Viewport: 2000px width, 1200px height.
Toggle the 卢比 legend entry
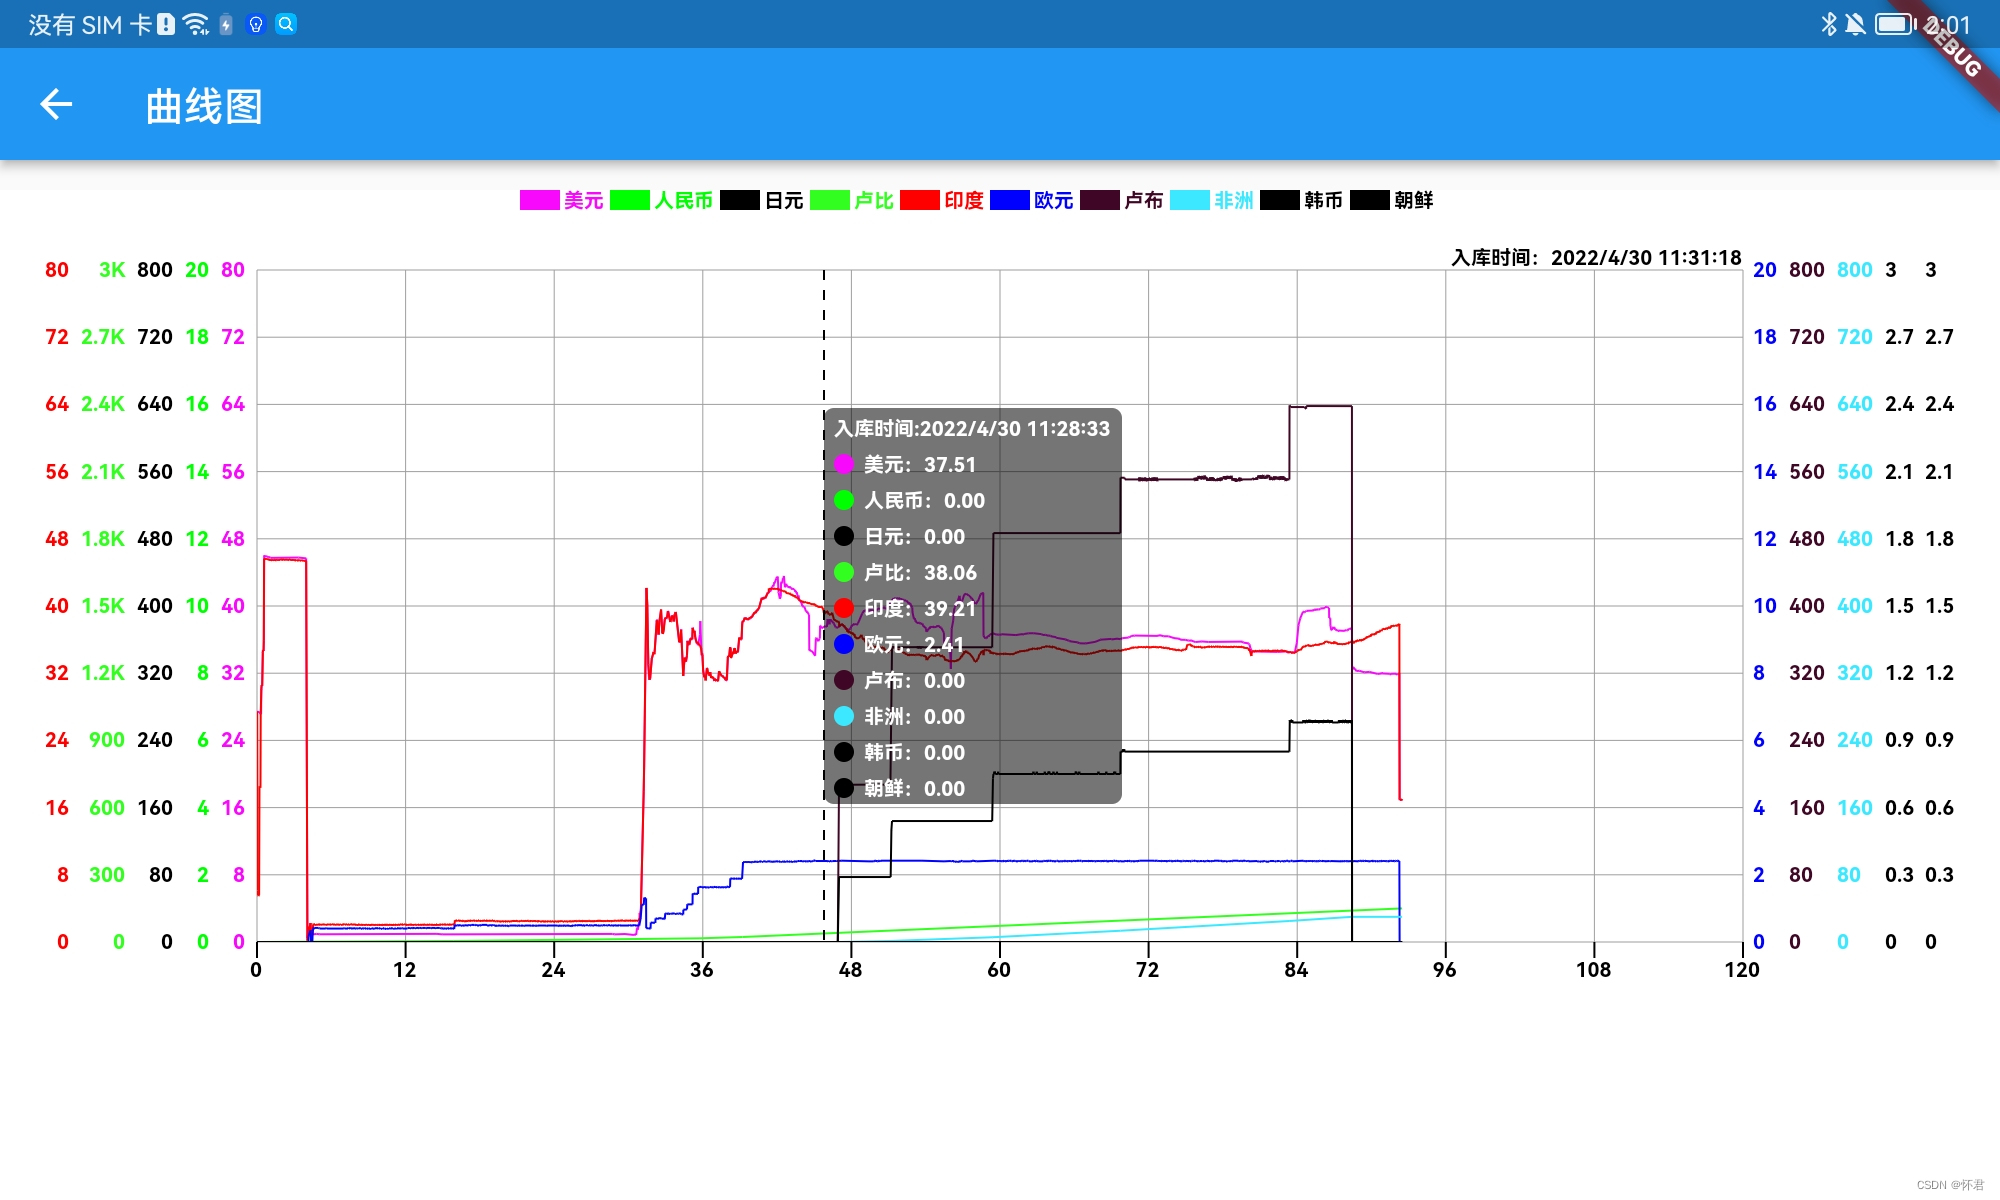(x=873, y=200)
